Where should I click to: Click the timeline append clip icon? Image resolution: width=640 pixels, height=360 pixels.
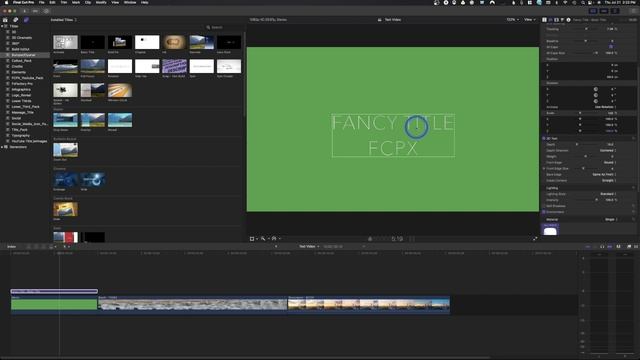[x=44, y=247]
